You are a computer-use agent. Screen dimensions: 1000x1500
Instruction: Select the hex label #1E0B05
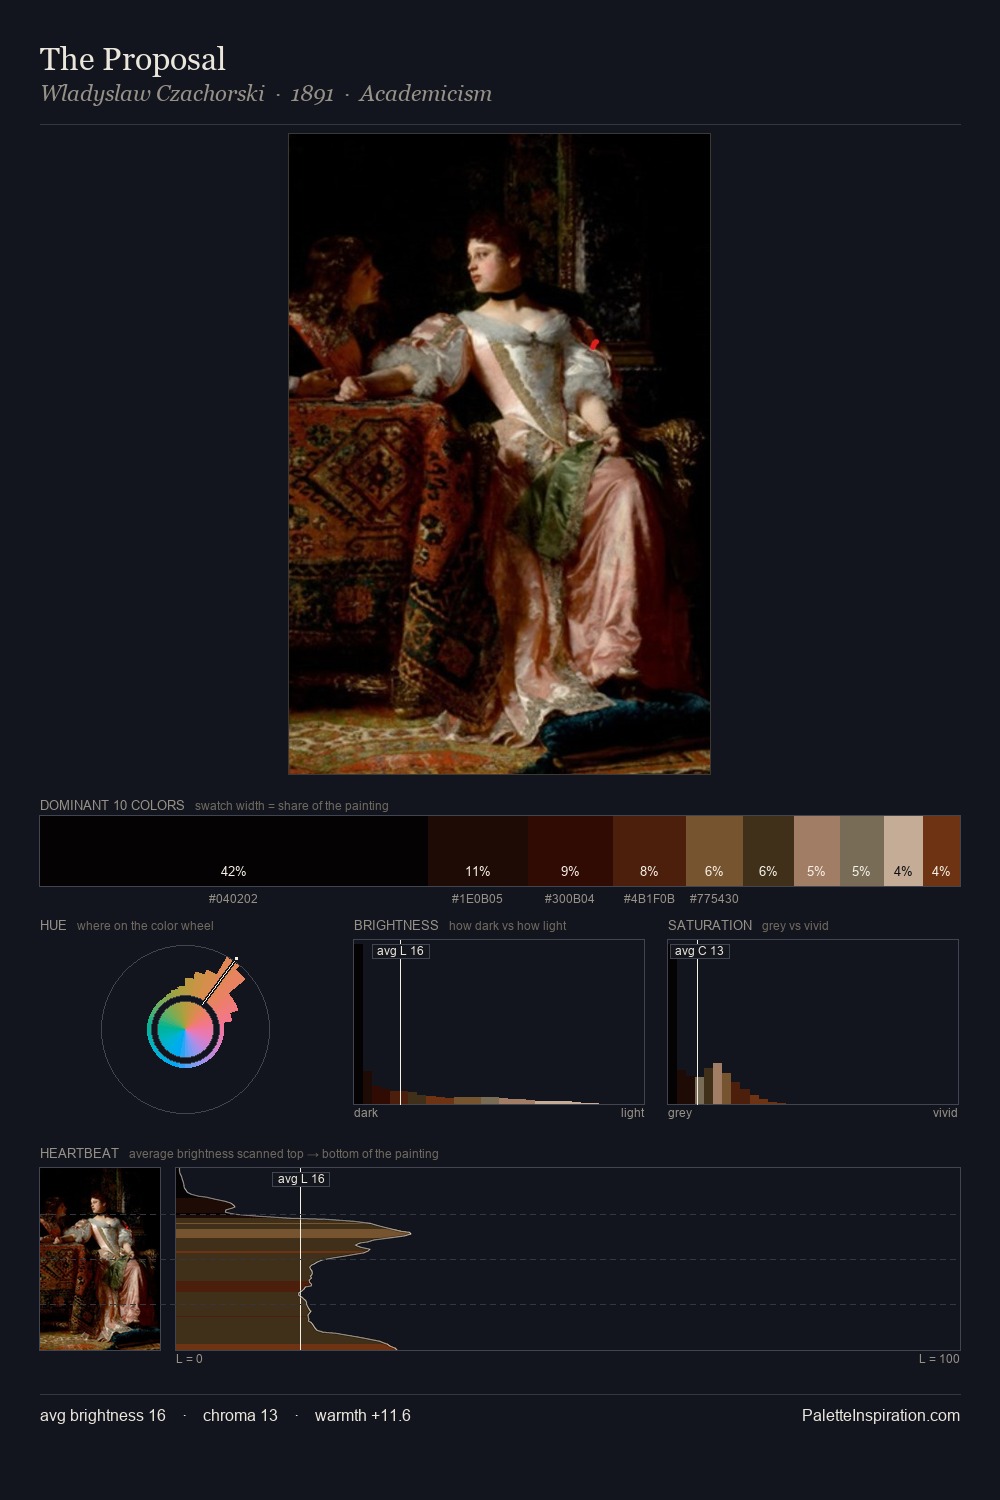point(477,899)
